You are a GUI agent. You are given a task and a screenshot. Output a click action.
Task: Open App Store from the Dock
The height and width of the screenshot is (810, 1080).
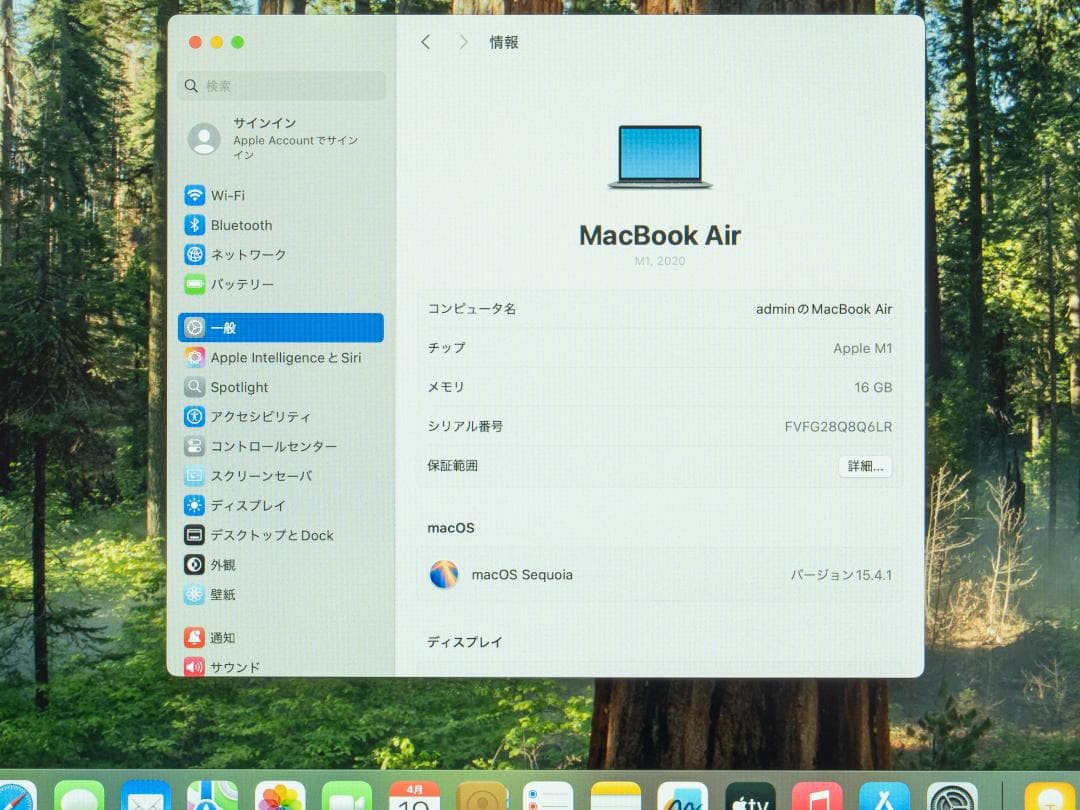[884, 796]
